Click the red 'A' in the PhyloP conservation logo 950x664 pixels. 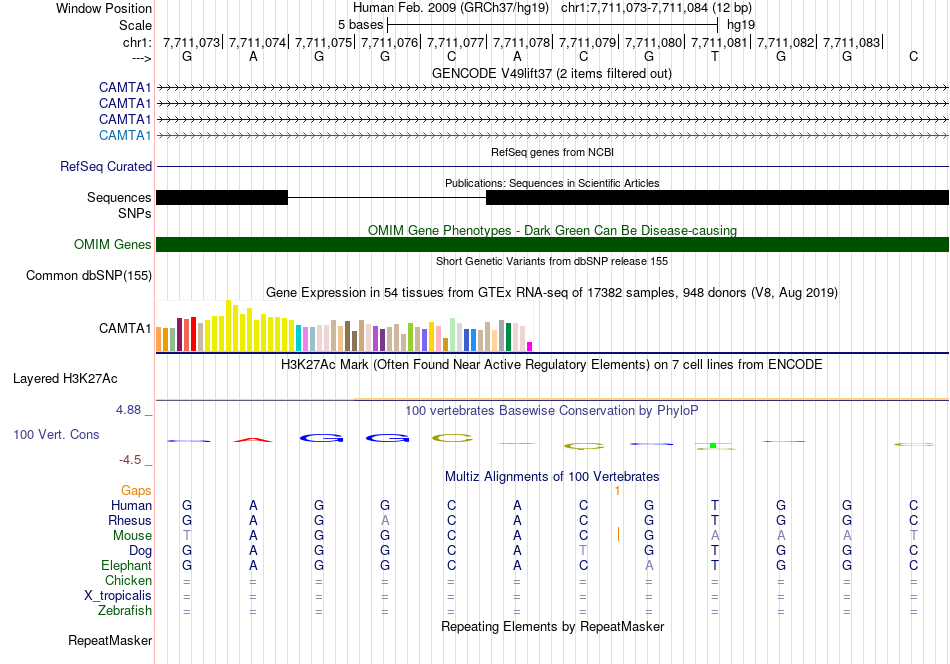(x=253, y=439)
